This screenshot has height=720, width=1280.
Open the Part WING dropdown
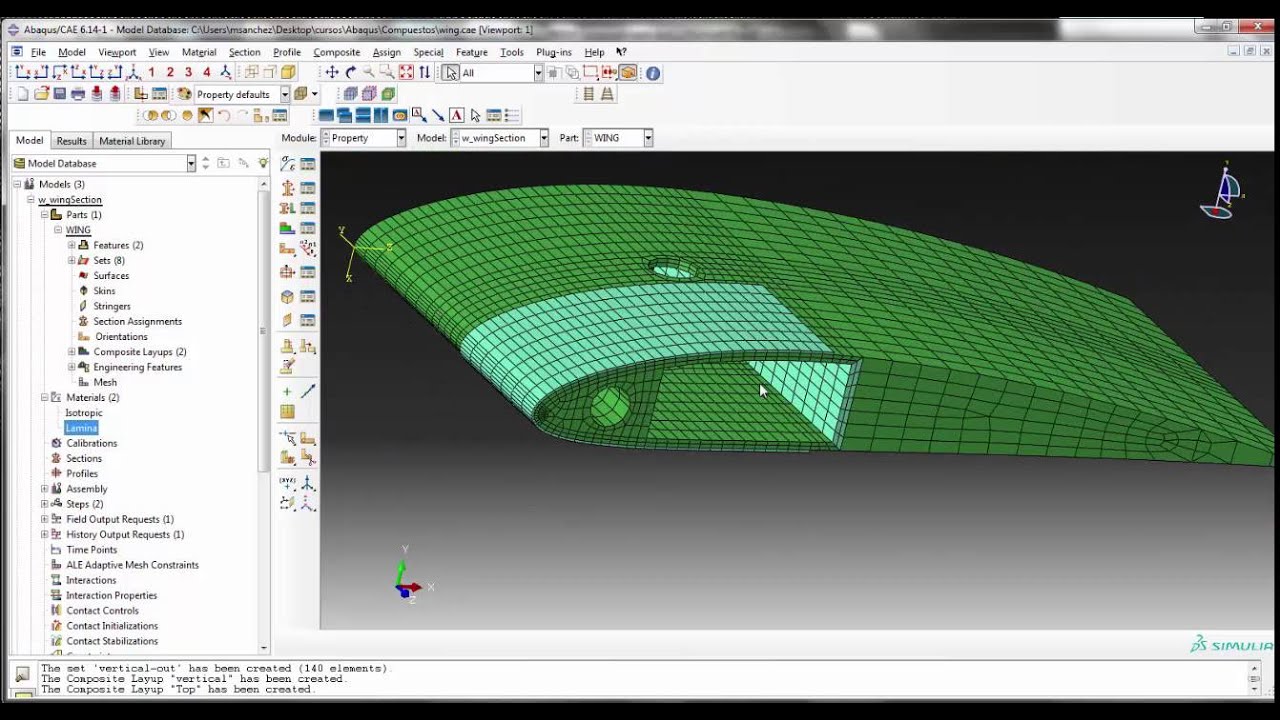click(x=648, y=138)
